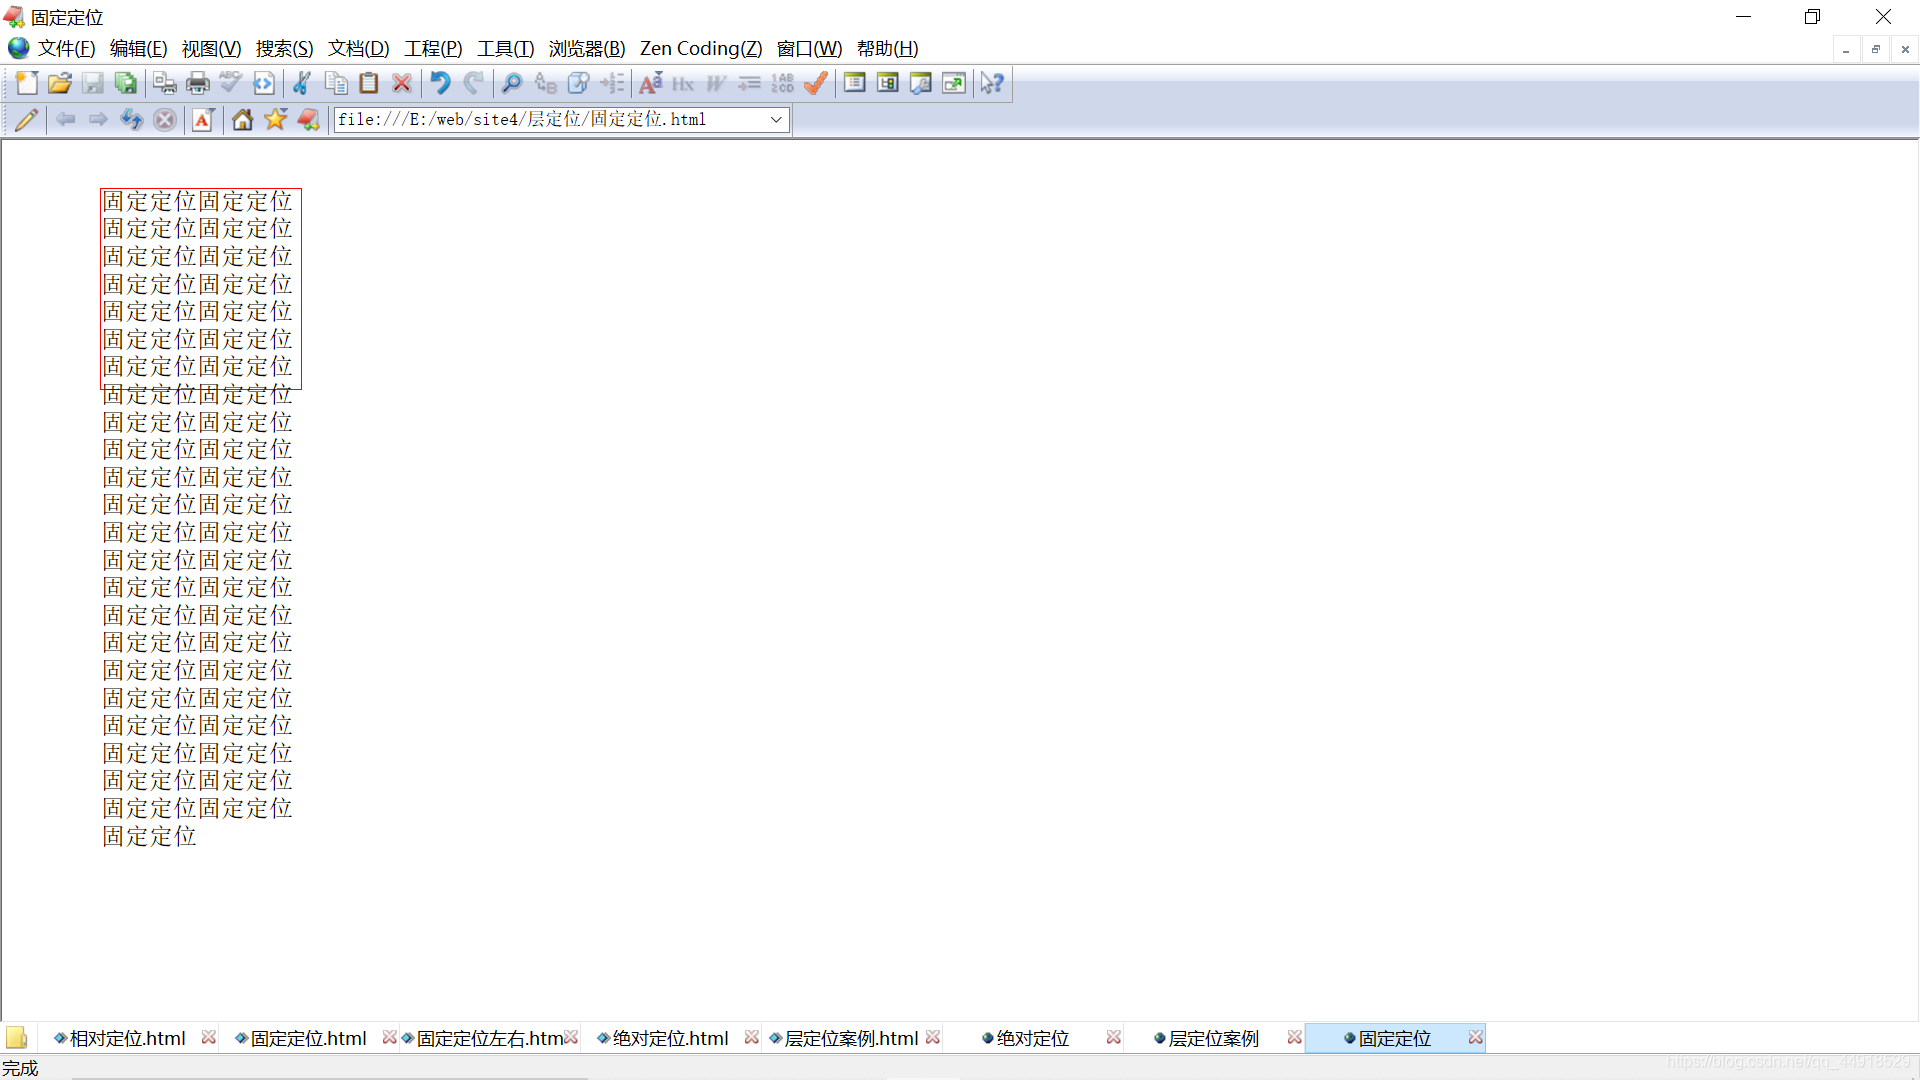Open the 浏览器(B) menu
Image resolution: width=1920 pixels, height=1080 pixels.
coord(586,49)
